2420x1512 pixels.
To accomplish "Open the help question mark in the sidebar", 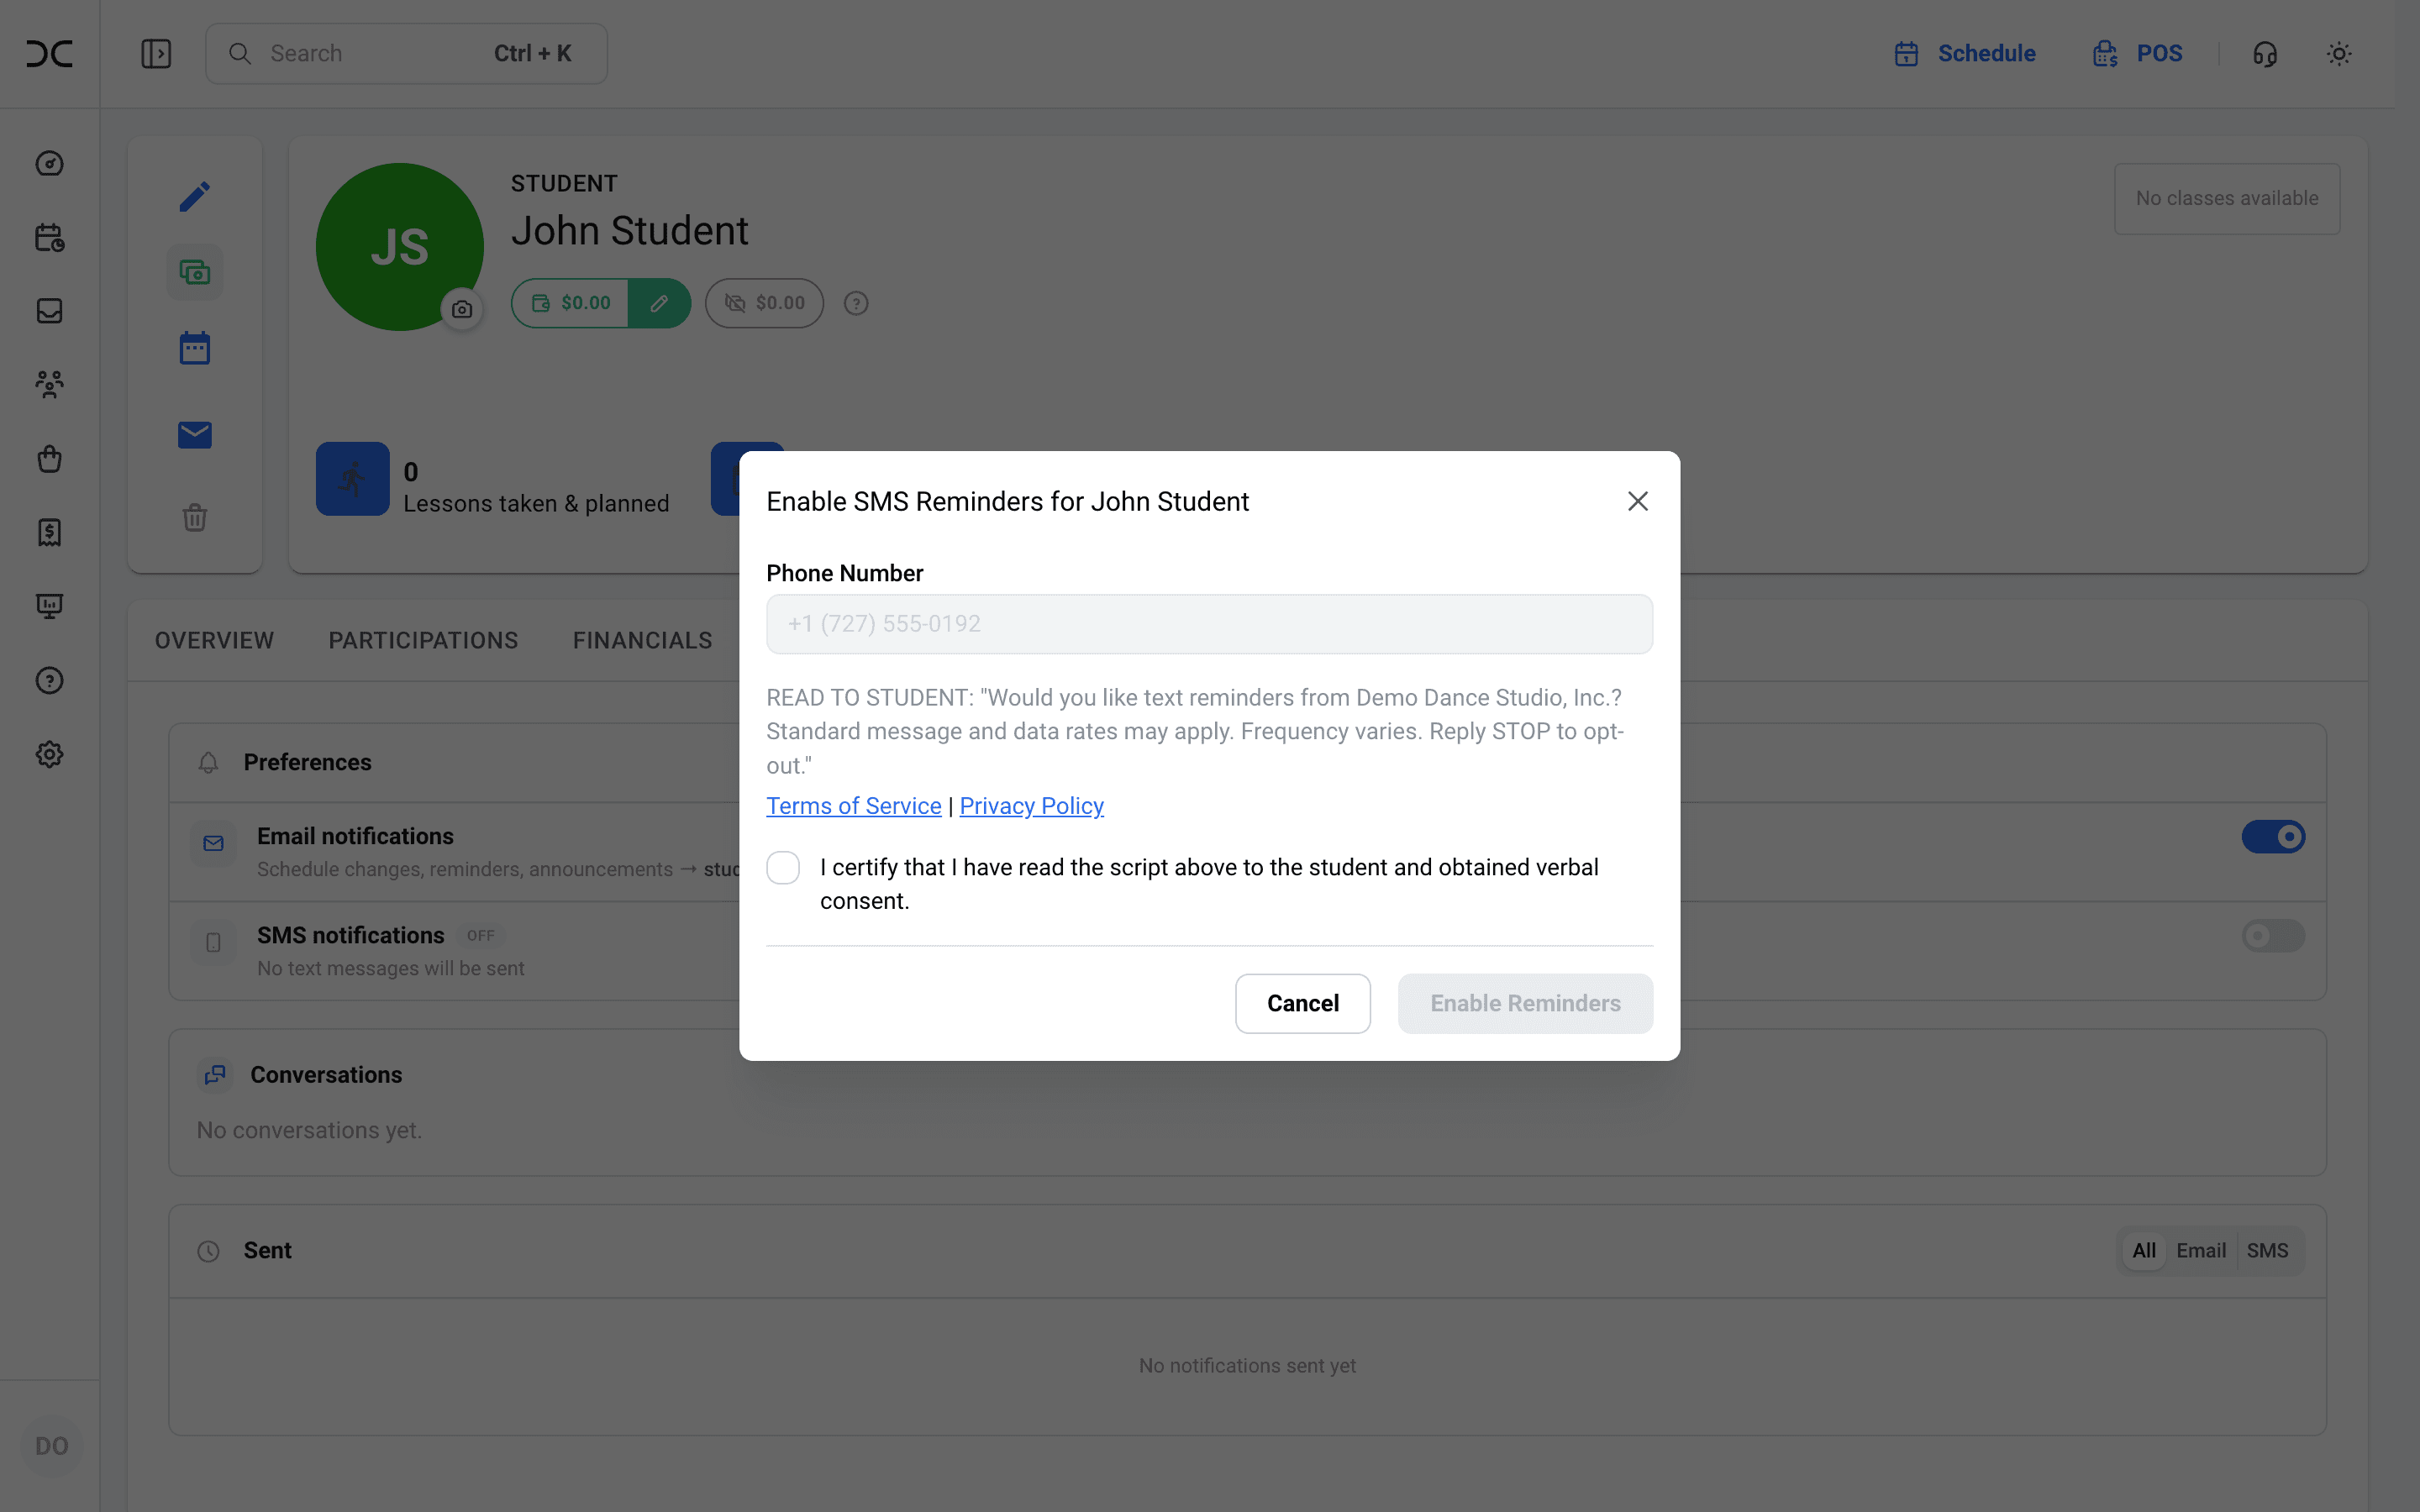I will pos(49,680).
